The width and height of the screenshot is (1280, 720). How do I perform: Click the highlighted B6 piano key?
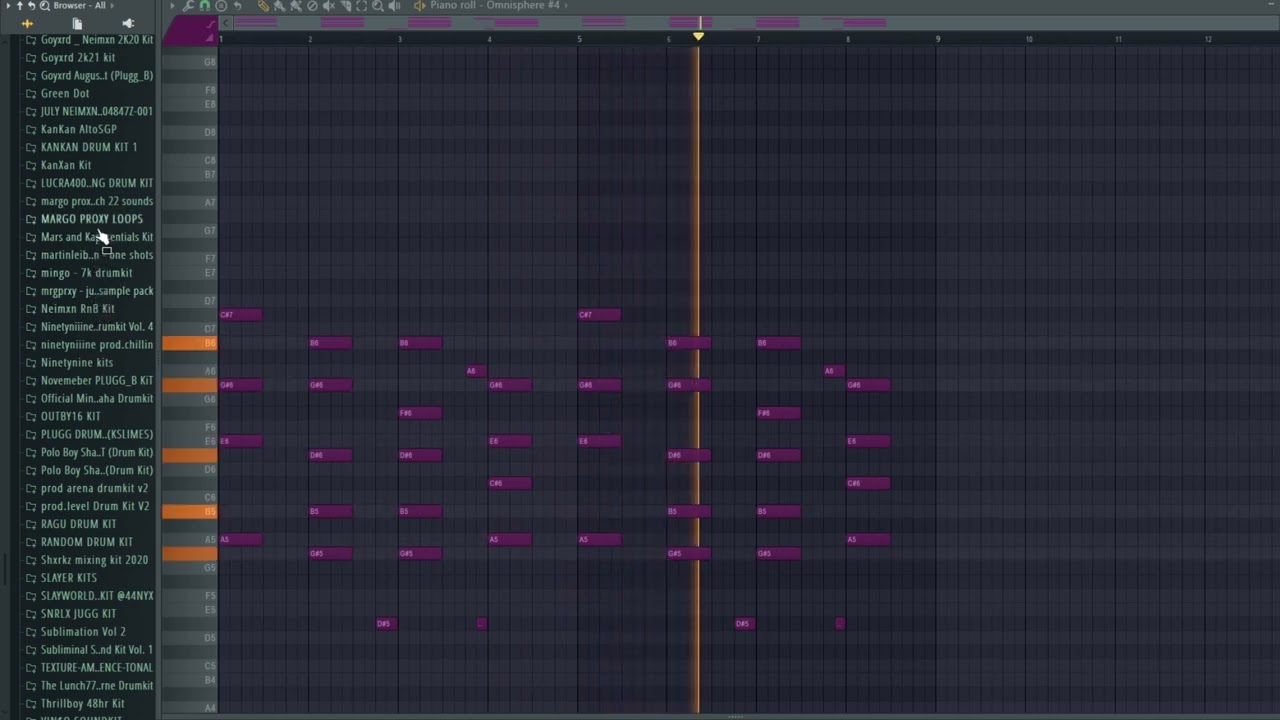point(189,343)
